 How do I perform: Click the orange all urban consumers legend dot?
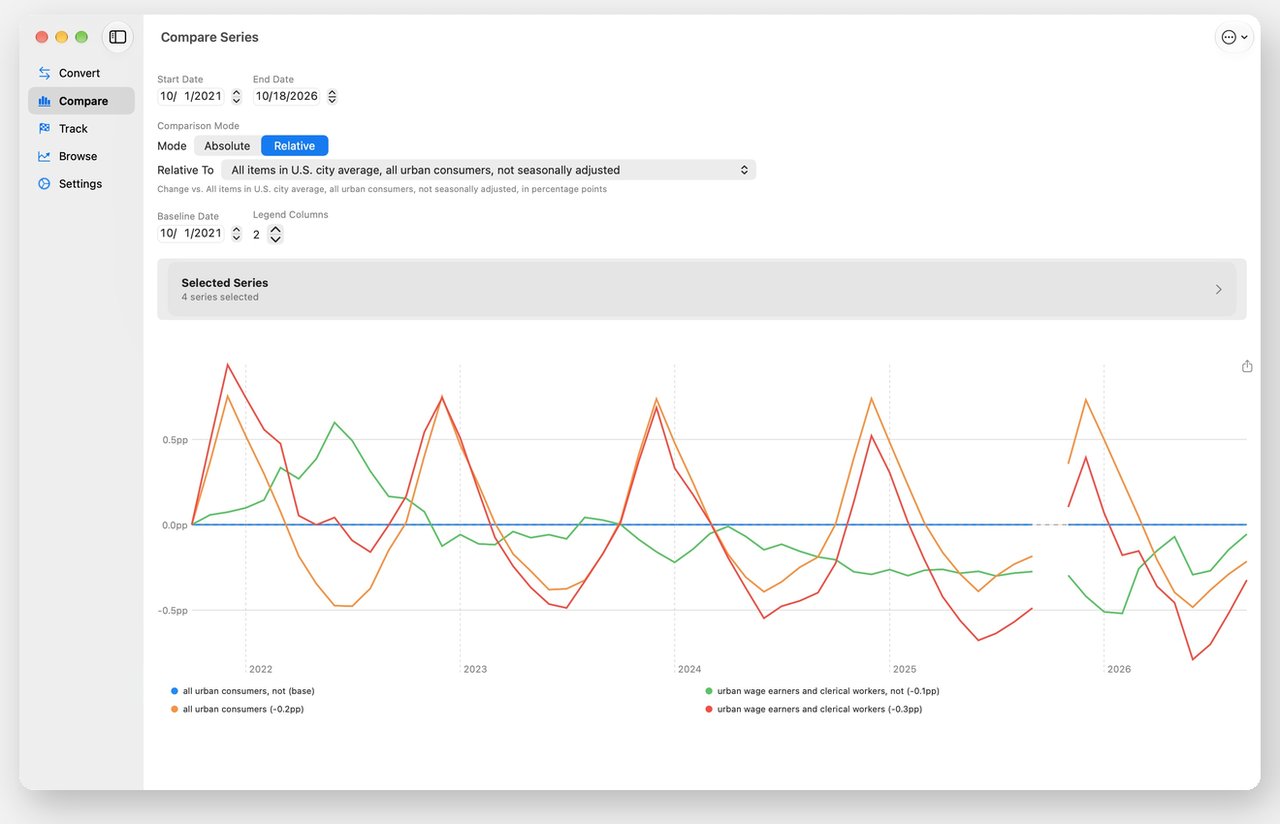pos(175,709)
